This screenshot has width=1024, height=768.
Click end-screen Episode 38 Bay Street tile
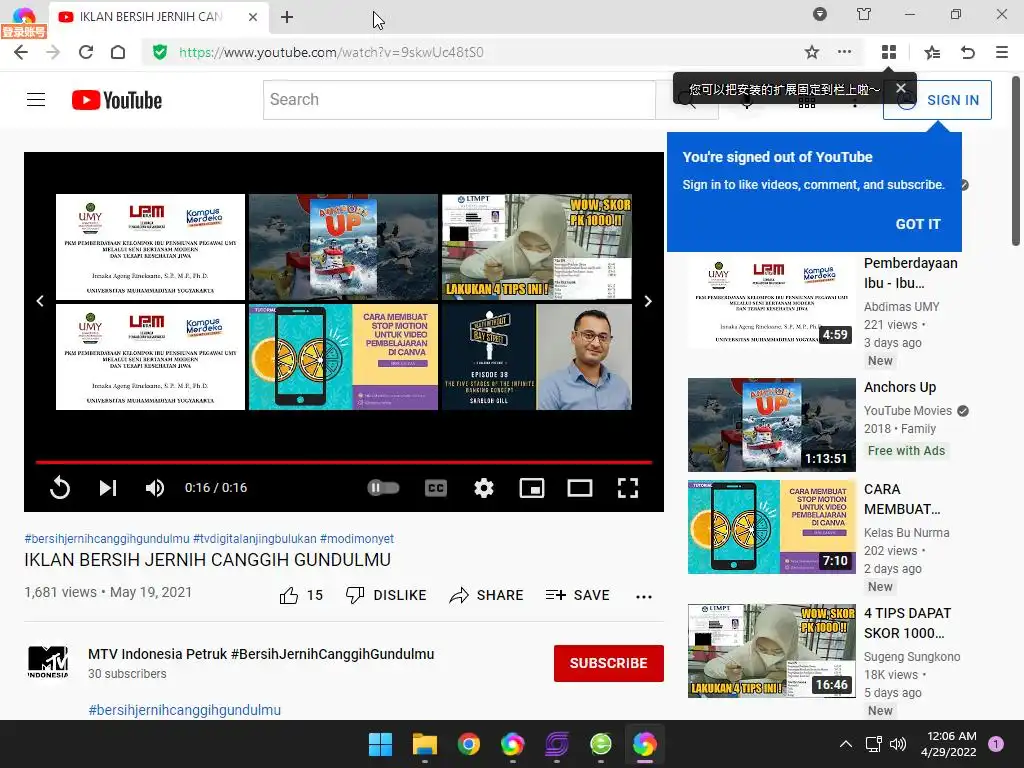click(537, 357)
